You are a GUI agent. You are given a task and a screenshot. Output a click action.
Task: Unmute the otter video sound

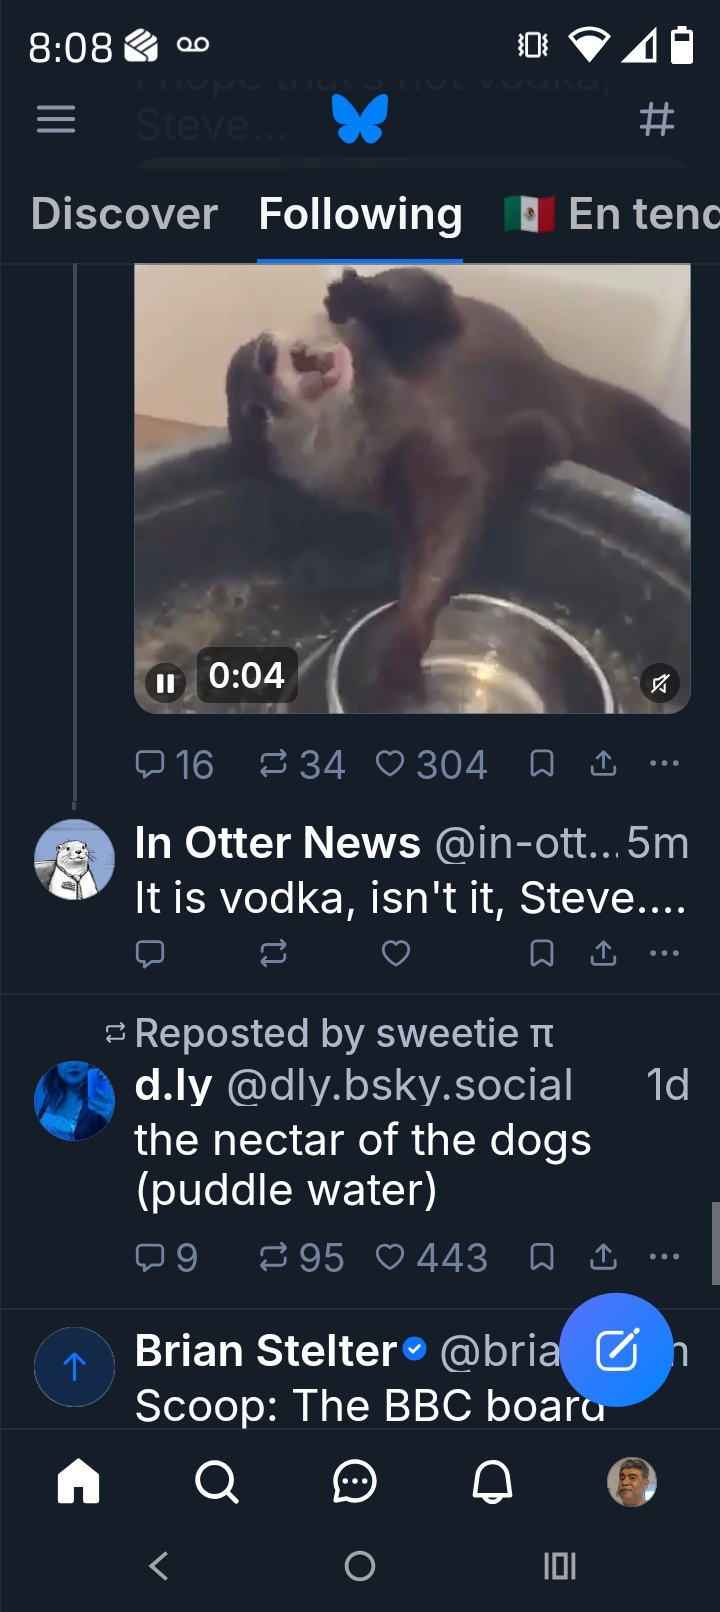660,683
